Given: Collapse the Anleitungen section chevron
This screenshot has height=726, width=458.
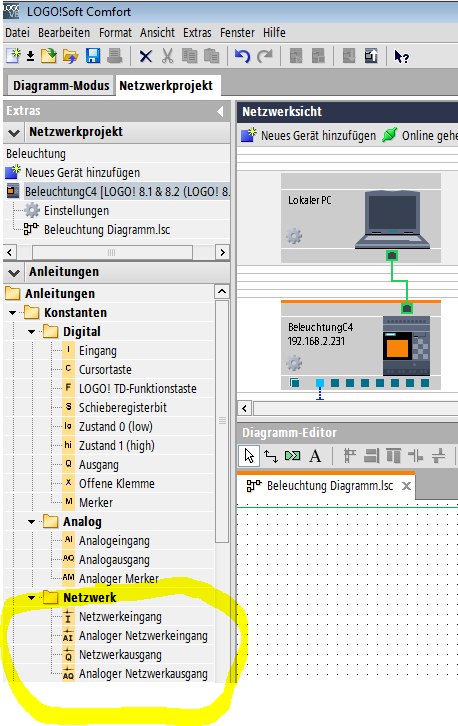Looking at the screenshot, I should (14, 273).
